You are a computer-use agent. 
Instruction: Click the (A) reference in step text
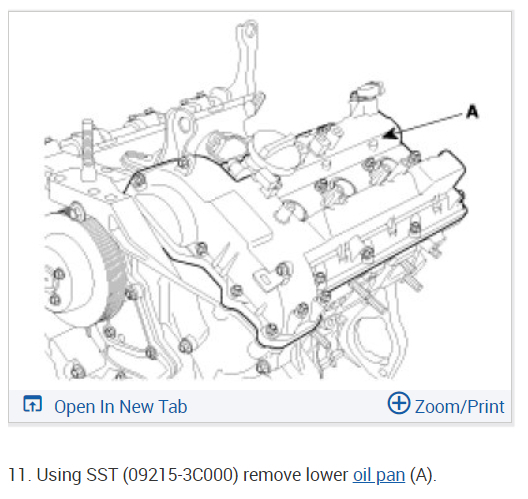pos(423,475)
